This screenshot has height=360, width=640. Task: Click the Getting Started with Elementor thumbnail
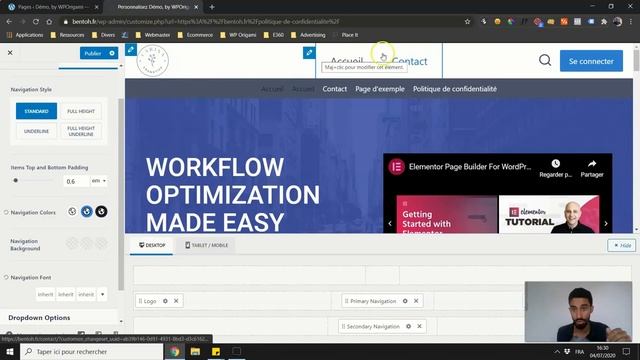coord(447,214)
